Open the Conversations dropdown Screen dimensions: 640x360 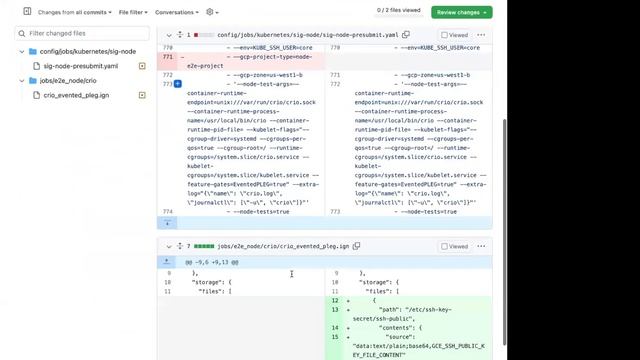177,12
